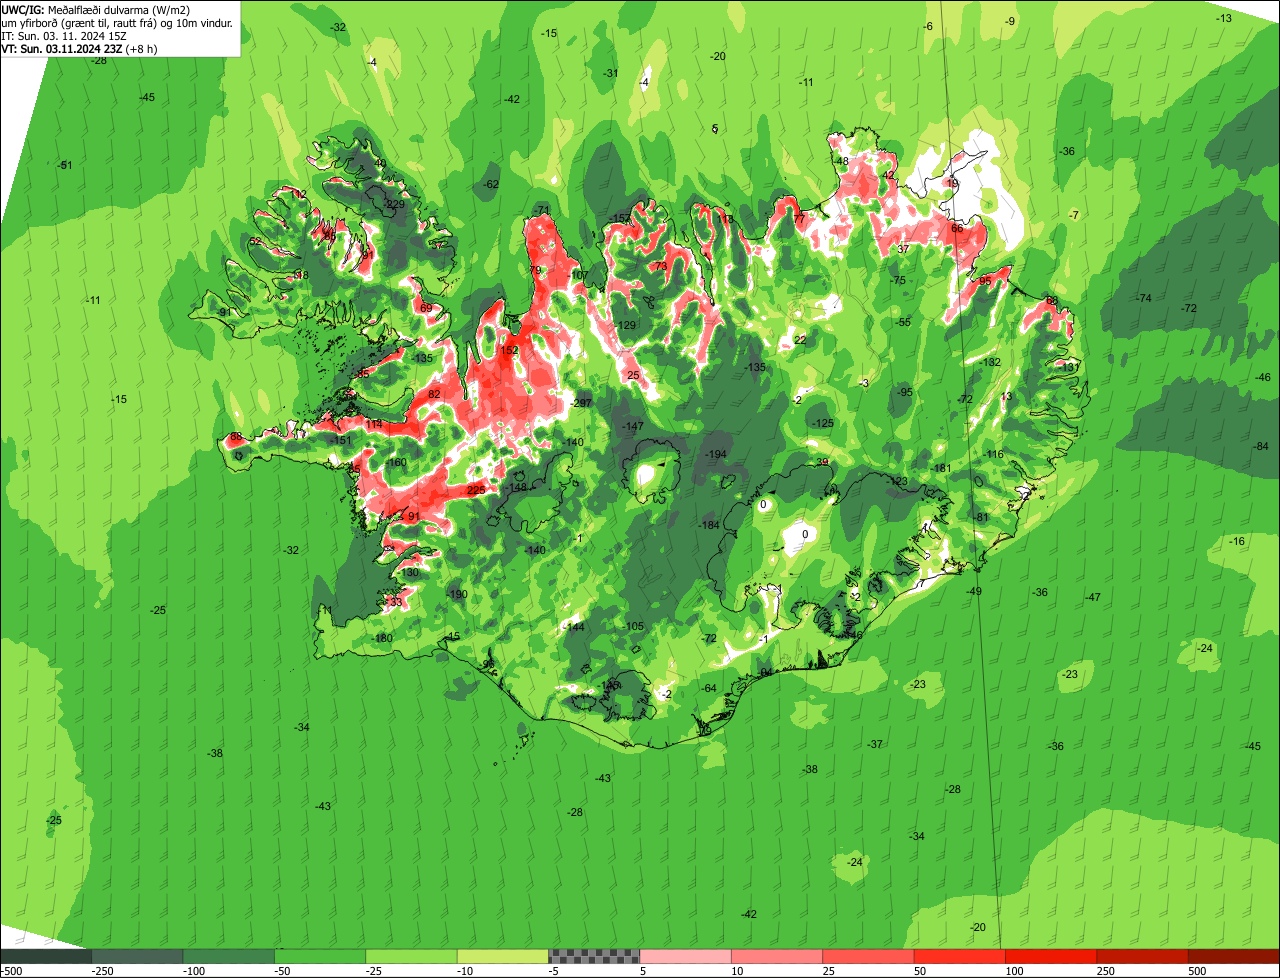The width and height of the screenshot is (1280, 978).
Task: Click the '-500' legend tick label
Action: pos(11,971)
